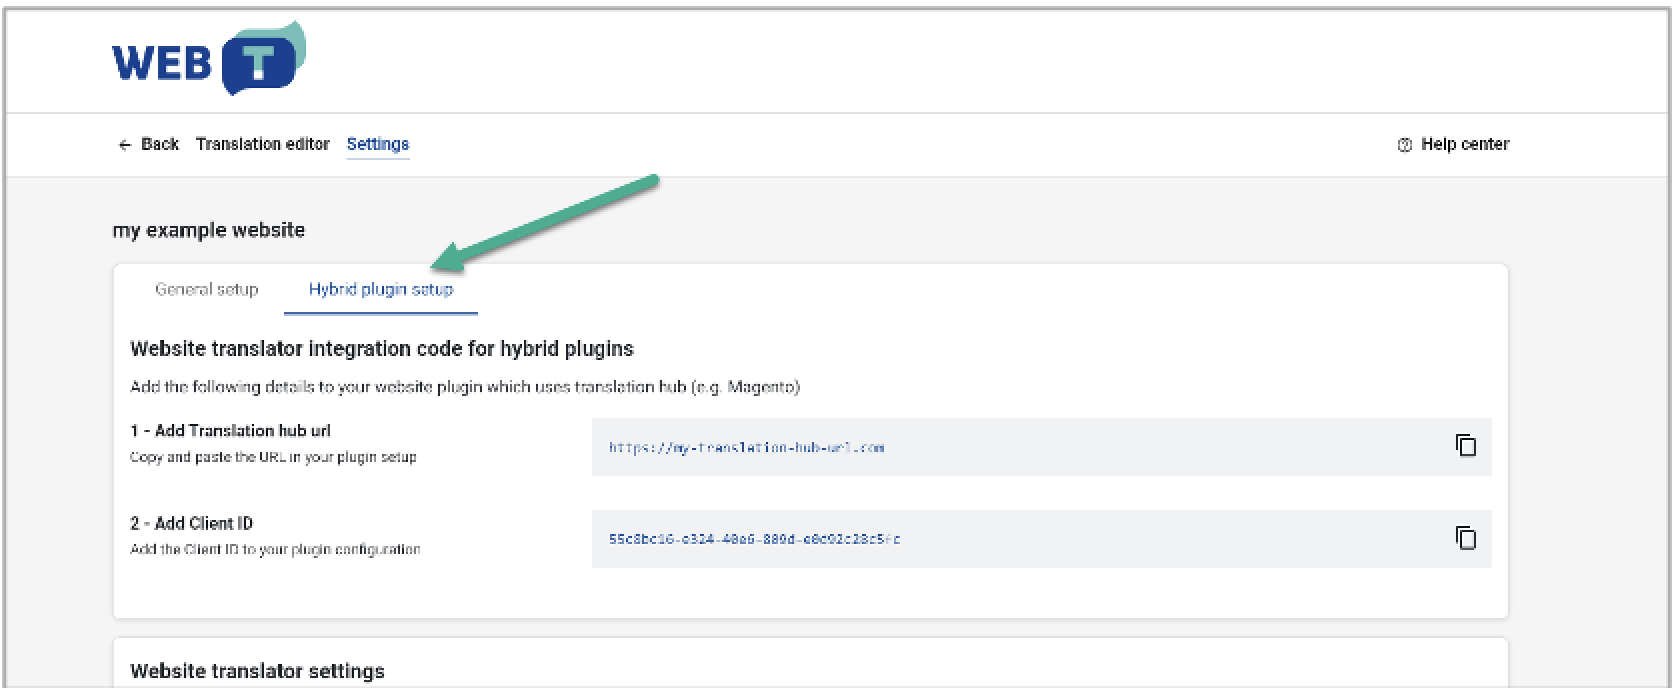This screenshot has height=688, width=1680.
Task: Select the Settings navigation item
Action: [378, 144]
